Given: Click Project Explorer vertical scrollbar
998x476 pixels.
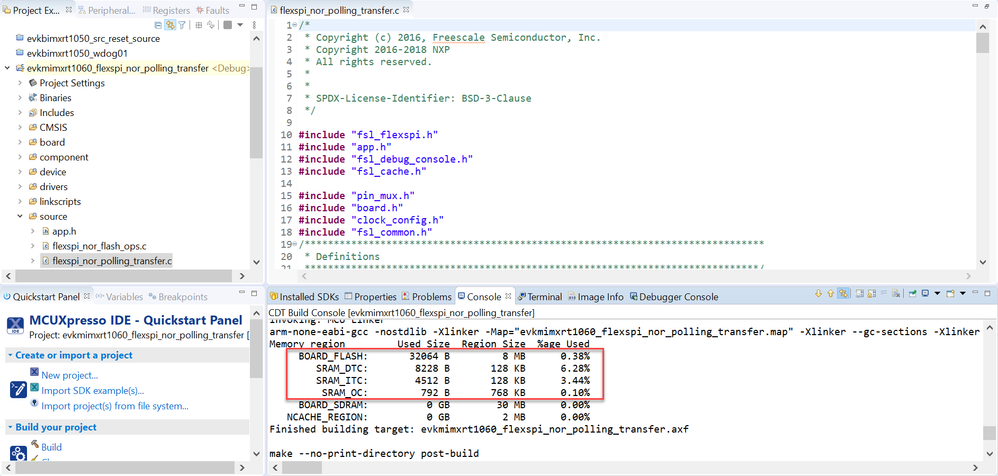Looking at the screenshot, I should [x=257, y=111].
